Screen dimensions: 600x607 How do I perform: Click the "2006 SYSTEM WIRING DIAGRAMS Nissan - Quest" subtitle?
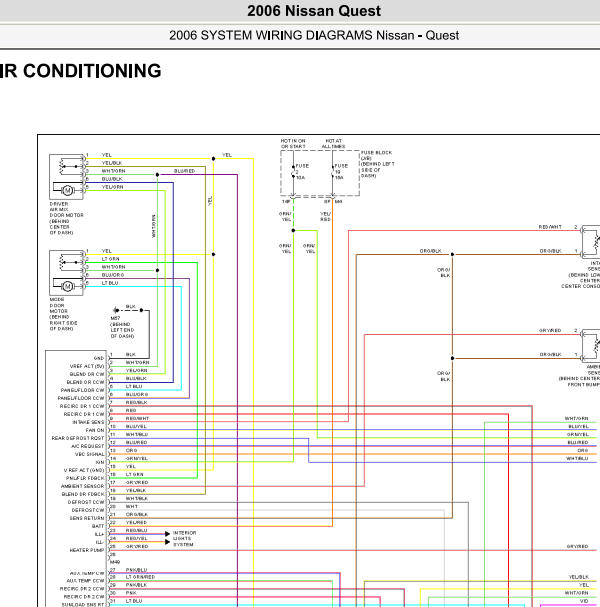click(x=314, y=35)
